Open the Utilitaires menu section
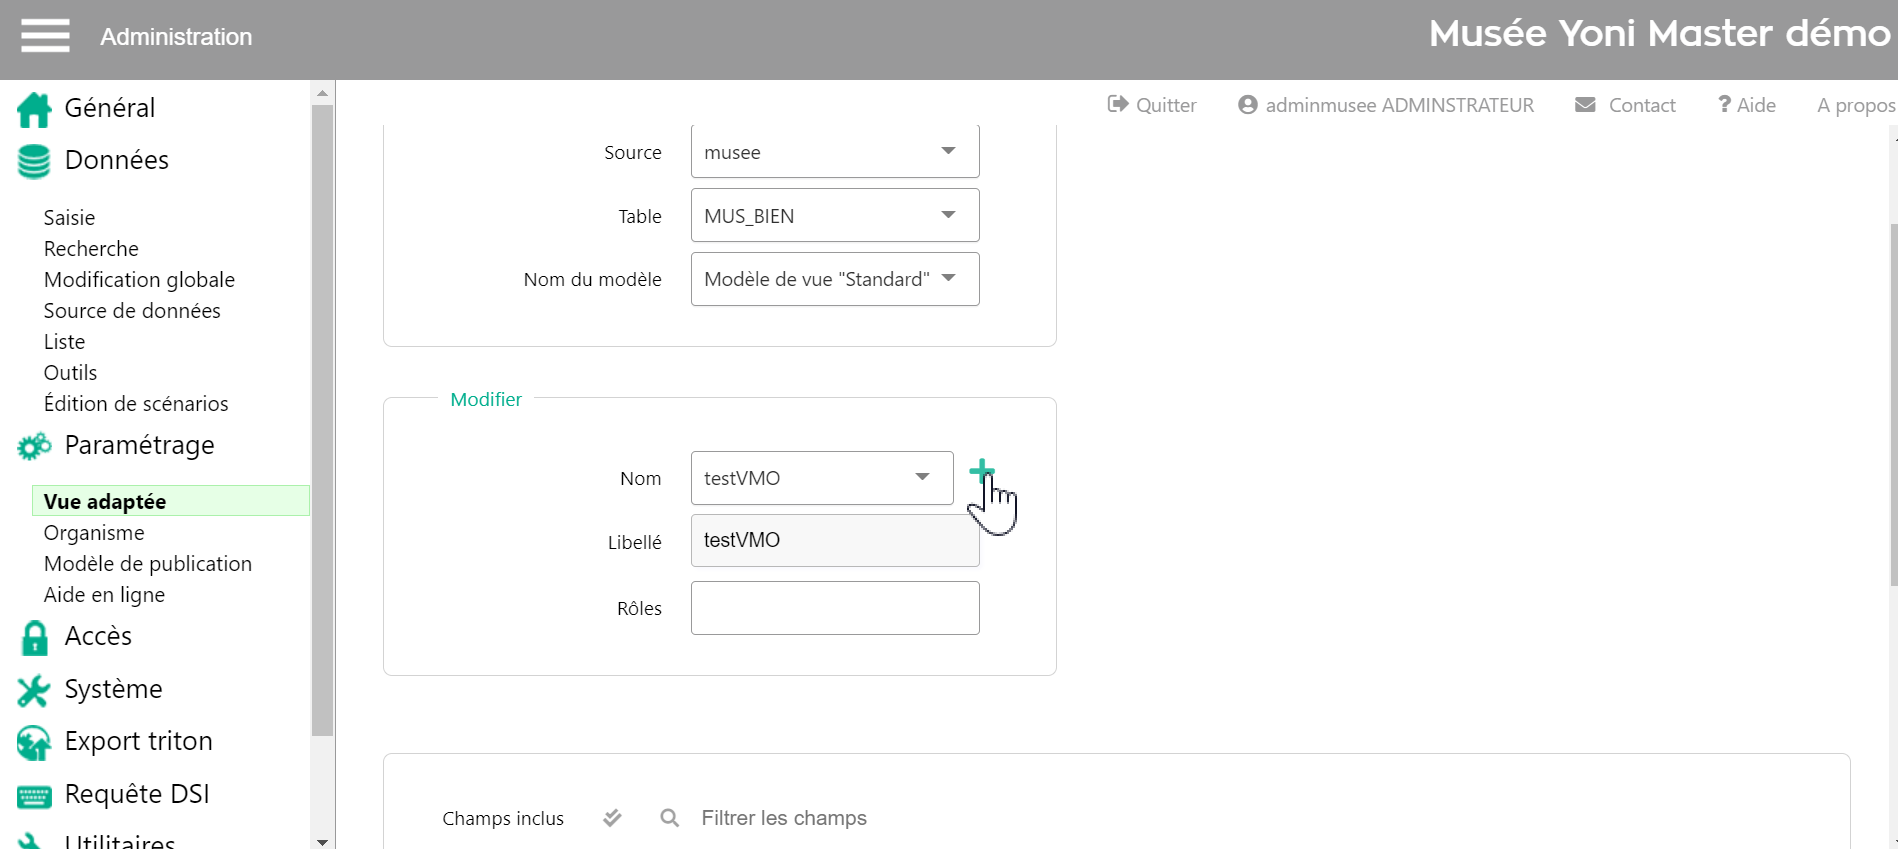1898x849 pixels. click(x=120, y=841)
